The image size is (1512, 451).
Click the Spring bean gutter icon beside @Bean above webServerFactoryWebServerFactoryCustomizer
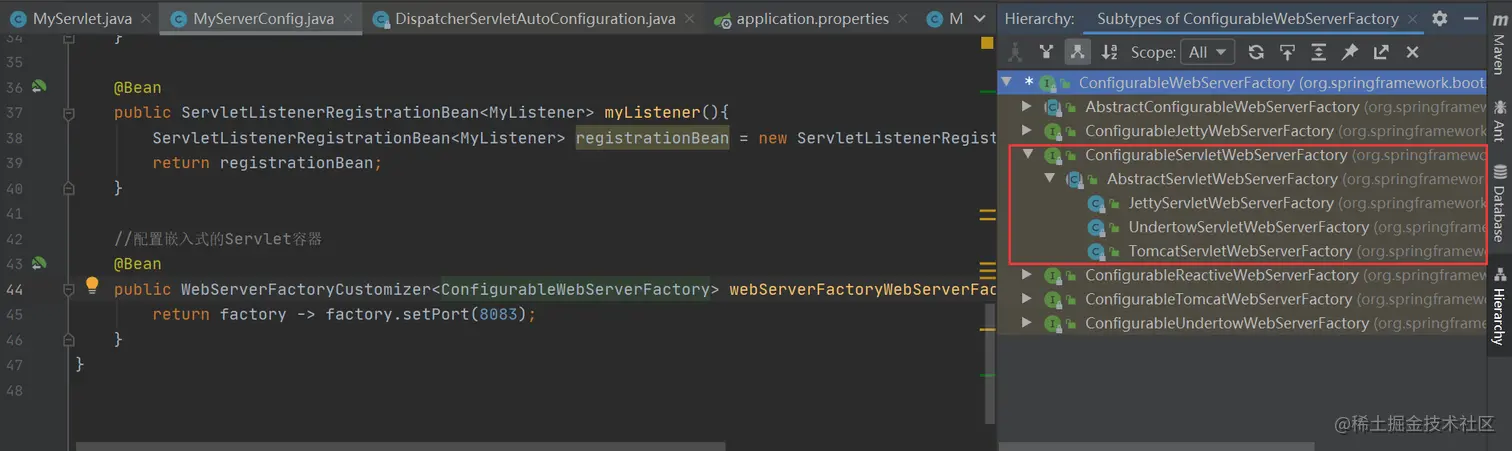[39, 263]
